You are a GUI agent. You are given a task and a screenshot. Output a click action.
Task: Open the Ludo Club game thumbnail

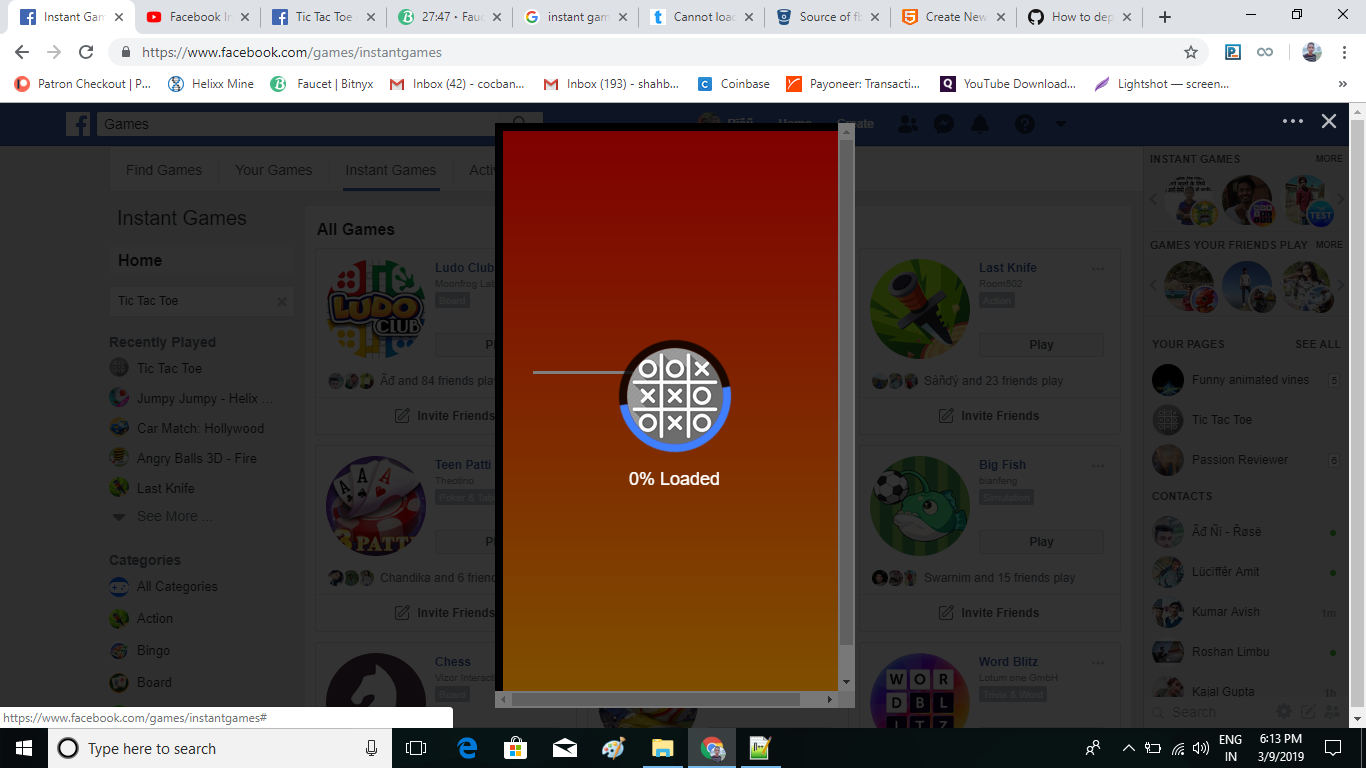[376, 309]
